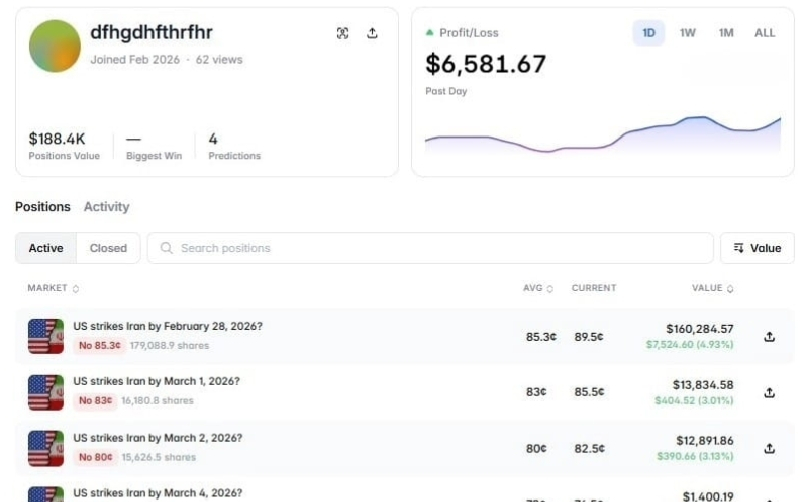Open the profile avatar image

click(55, 46)
